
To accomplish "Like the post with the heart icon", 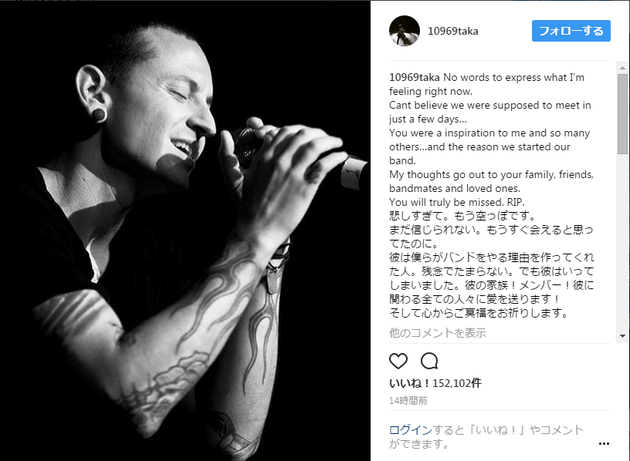I will pos(398,361).
